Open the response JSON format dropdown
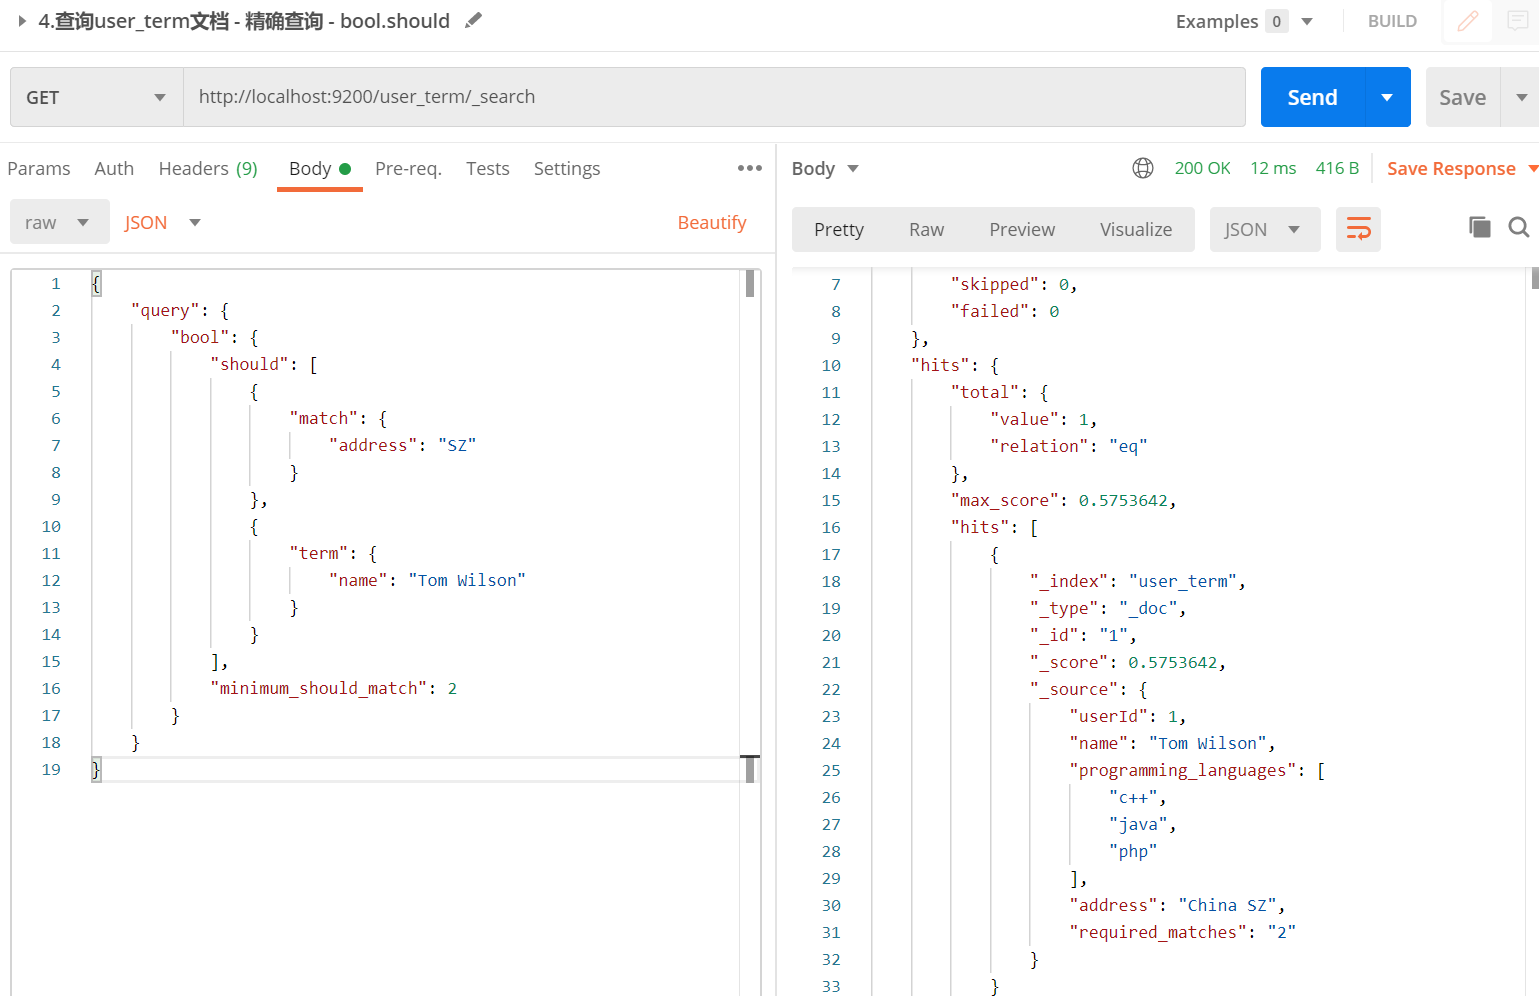1539x996 pixels. pyautogui.click(x=1265, y=230)
